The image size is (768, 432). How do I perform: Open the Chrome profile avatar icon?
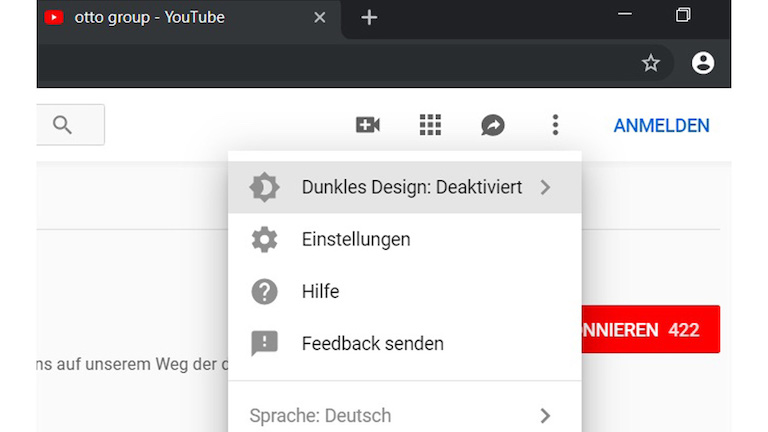click(x=703, y=63)
